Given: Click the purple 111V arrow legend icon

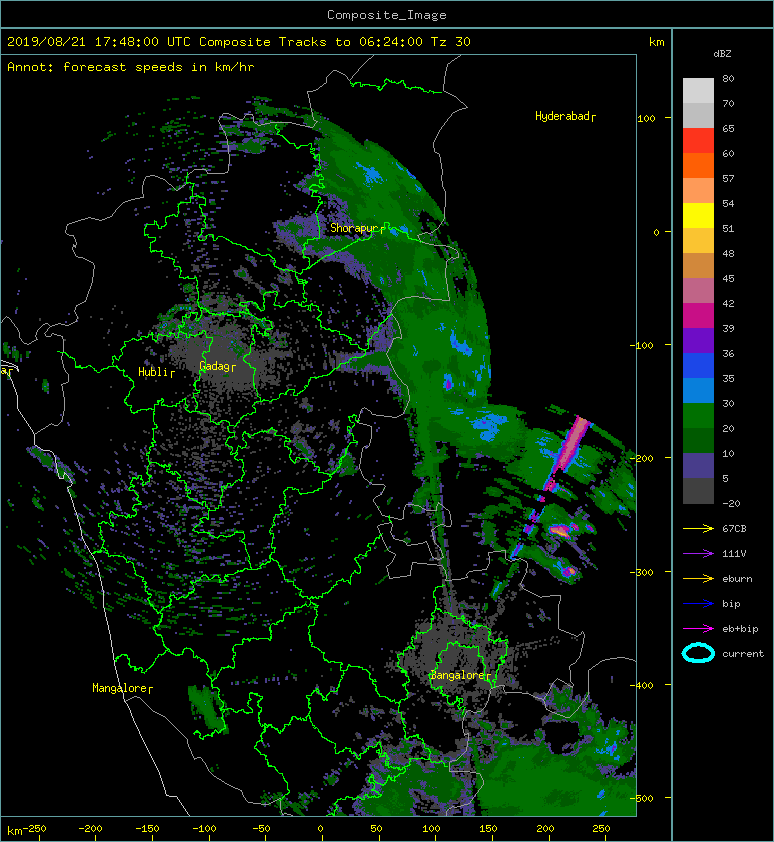Looking at the screenshot, I should tap(698, 554).
